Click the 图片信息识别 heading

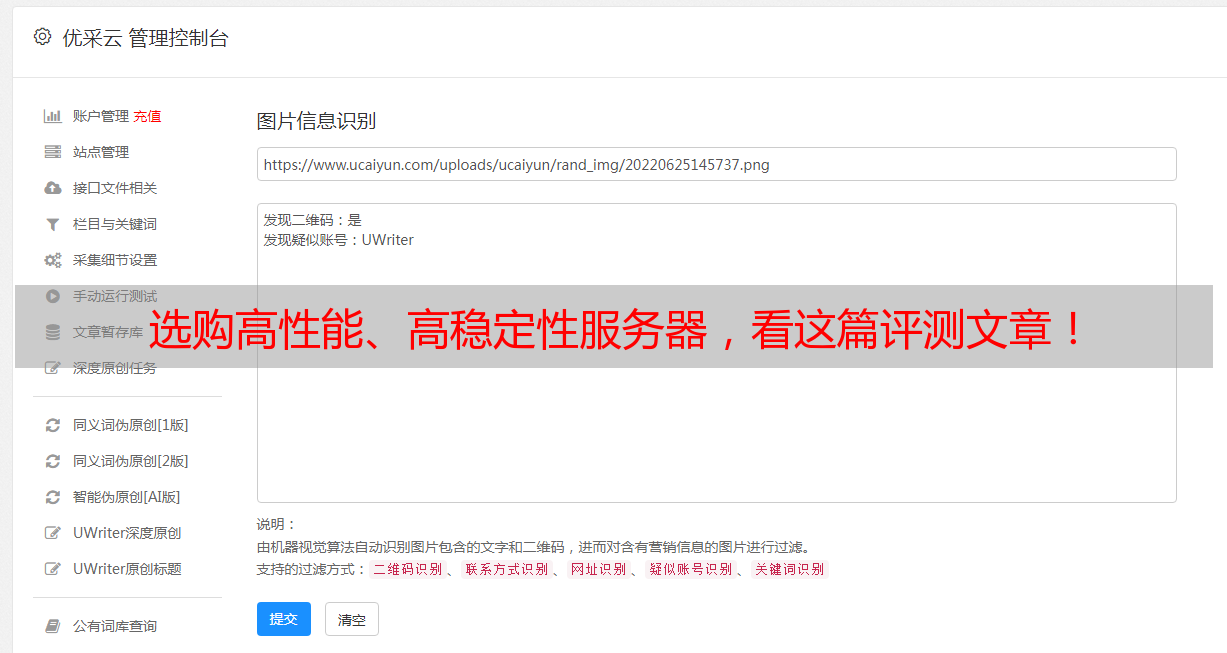(x=316, y=122)
